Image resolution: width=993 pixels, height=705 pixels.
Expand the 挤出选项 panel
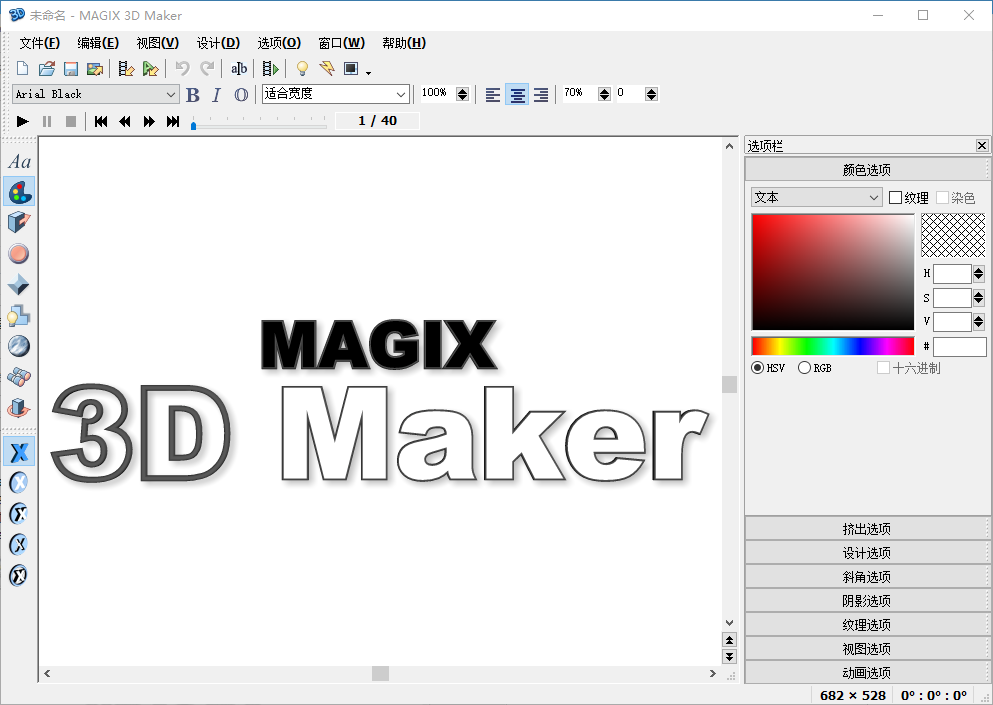[866, 529]
